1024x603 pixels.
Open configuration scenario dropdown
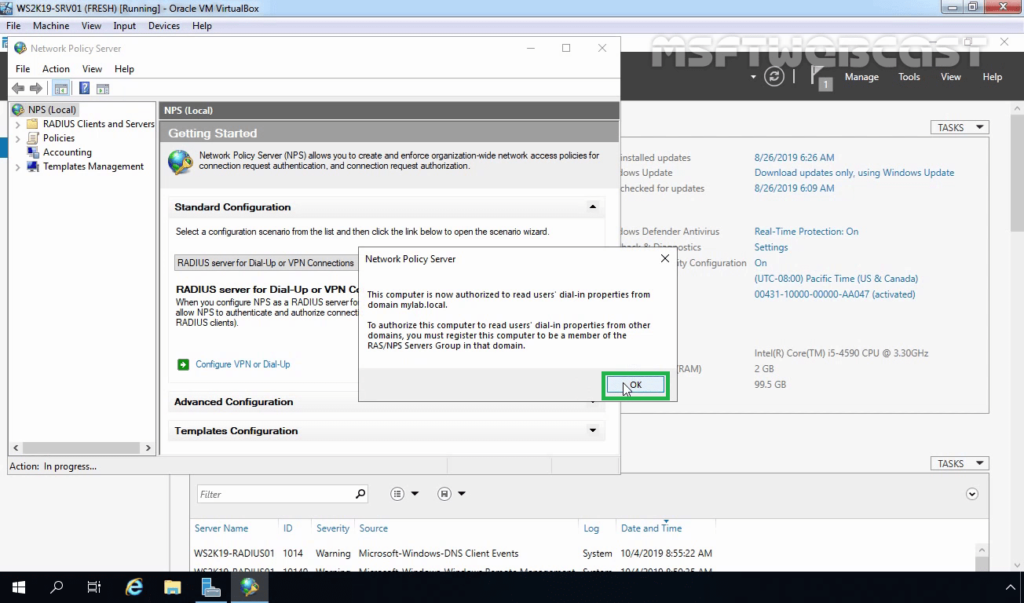(x=266, y=263)
